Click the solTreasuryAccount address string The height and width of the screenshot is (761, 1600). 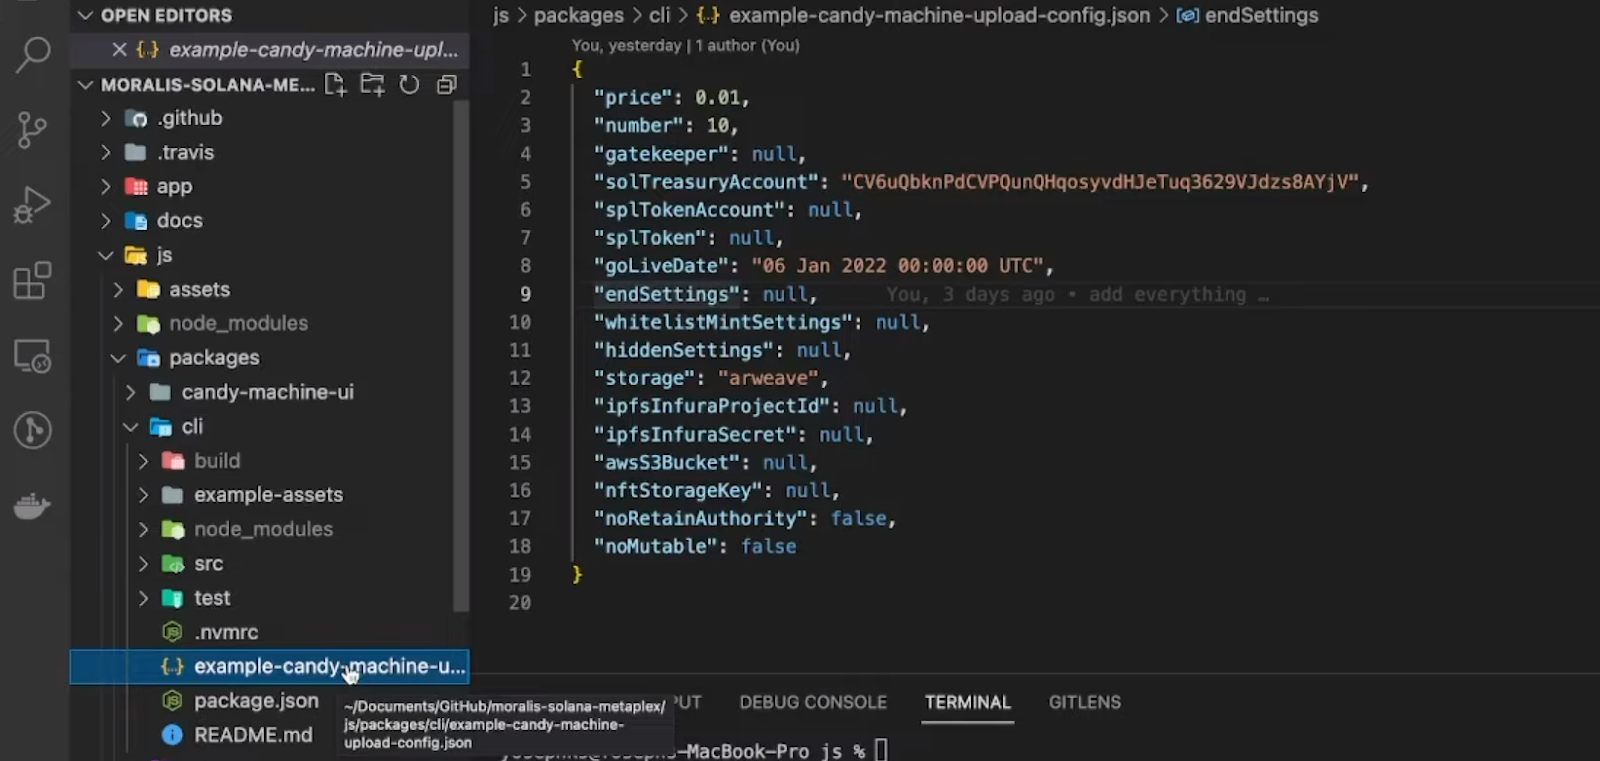coord(1100,182)
